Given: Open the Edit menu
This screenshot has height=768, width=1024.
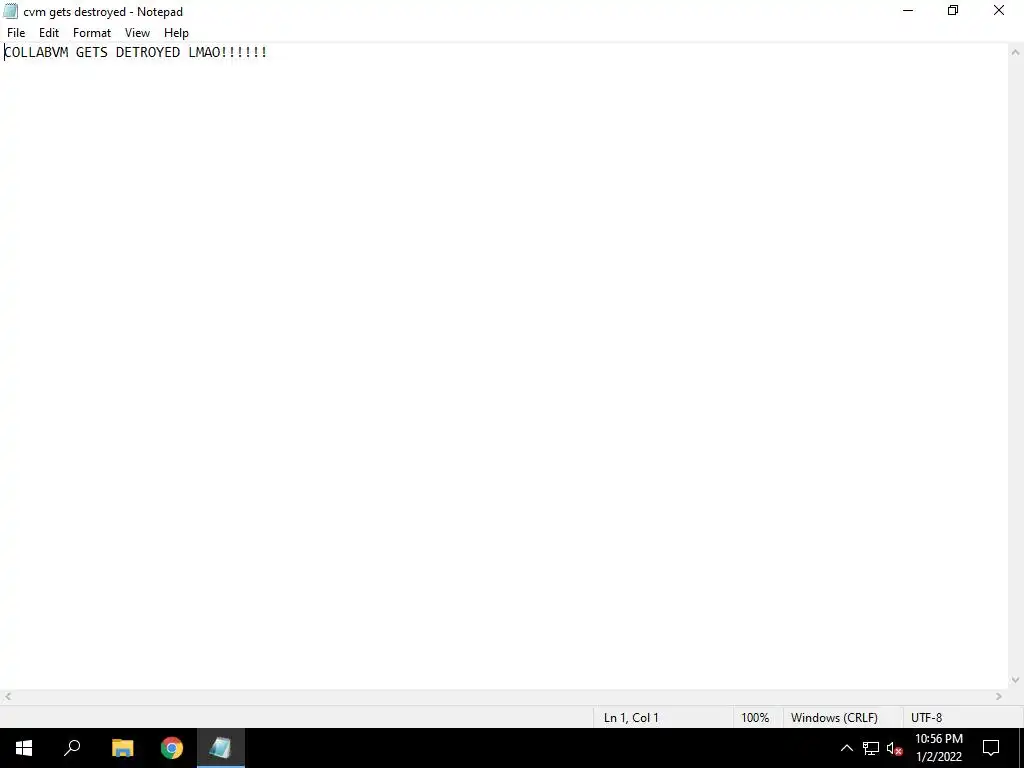Looking at the screenshot, I should (49, 33).
